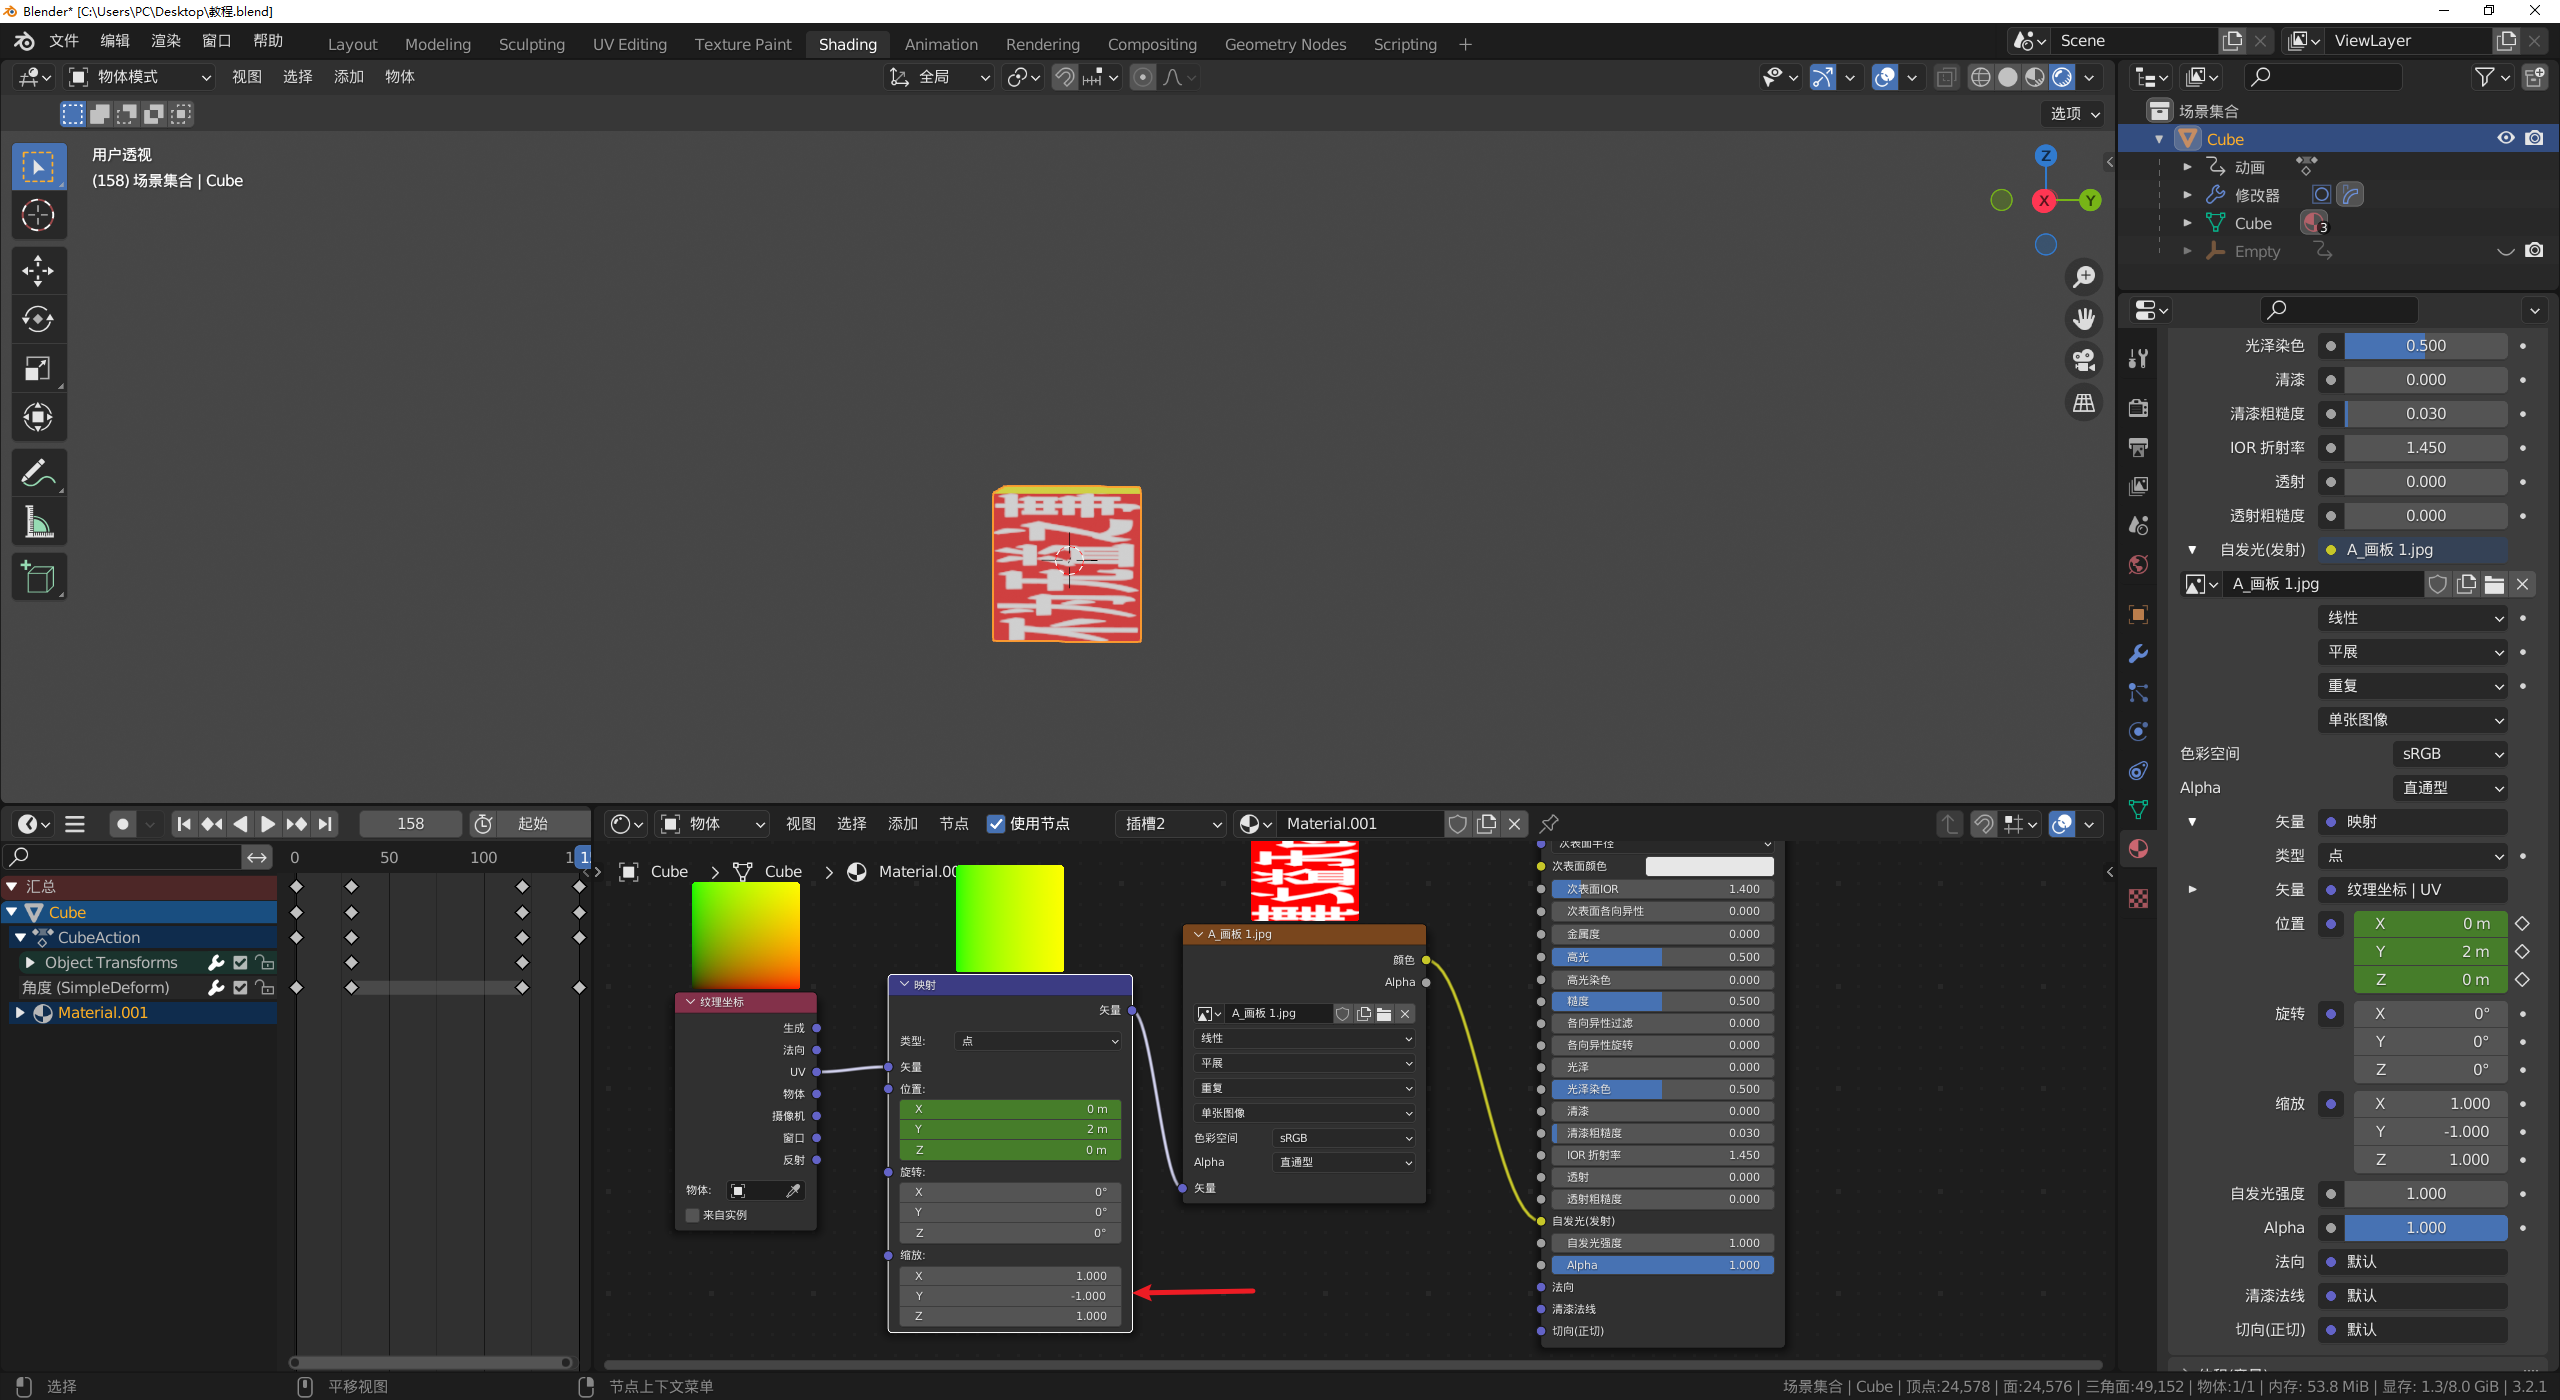Expand the Object Transforms channel
Viewport: 2560px width, 1400px height.
(x=30, y=962)
